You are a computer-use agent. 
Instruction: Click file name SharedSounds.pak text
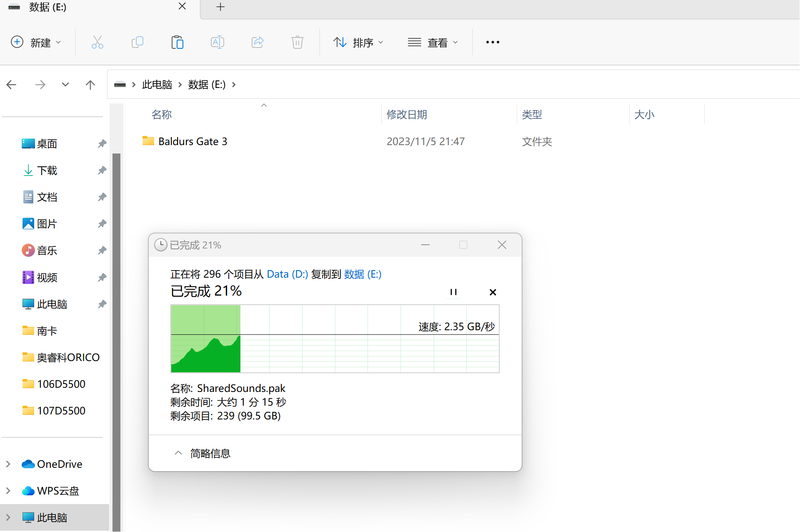click(241, 389)
